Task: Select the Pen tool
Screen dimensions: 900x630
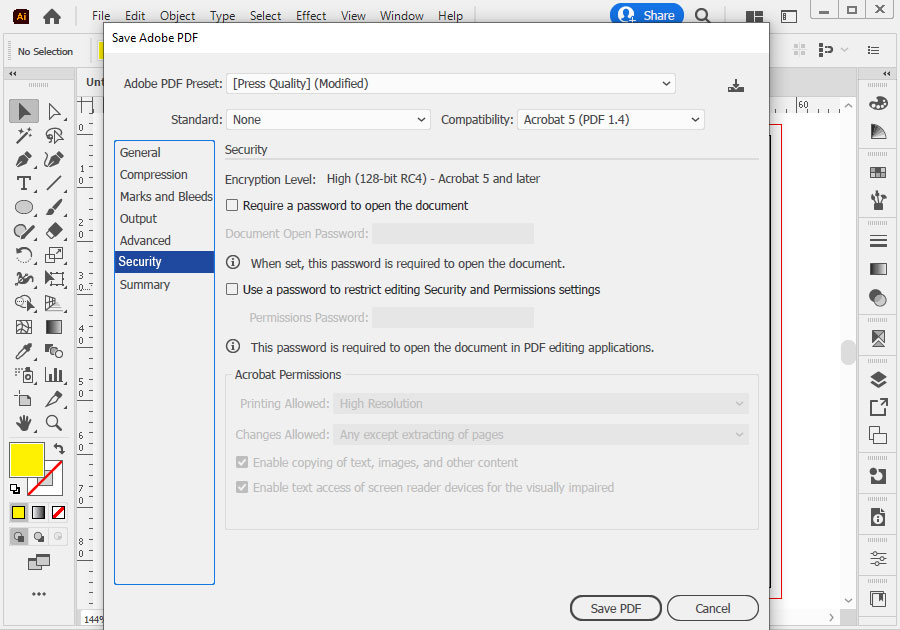Action: [x=24, y=160]
